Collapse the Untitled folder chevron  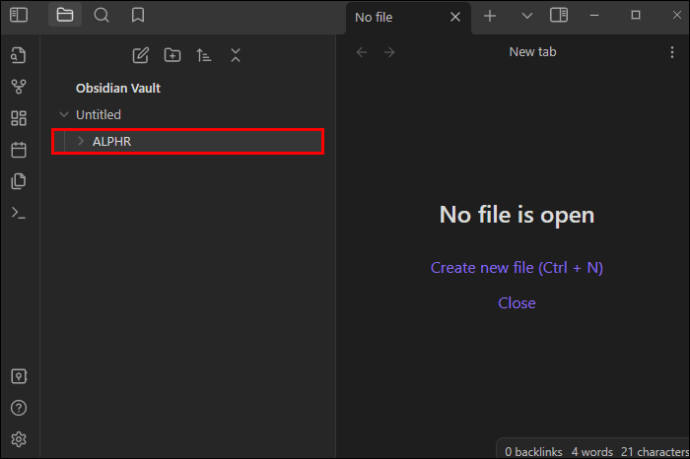(x=64, y=114)
